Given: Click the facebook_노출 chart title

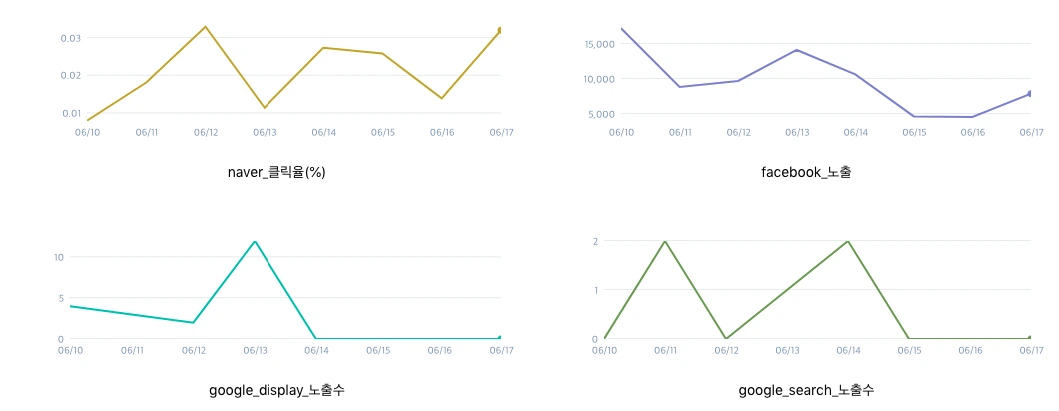Looking at the screenshot, I should coord(806,172).
